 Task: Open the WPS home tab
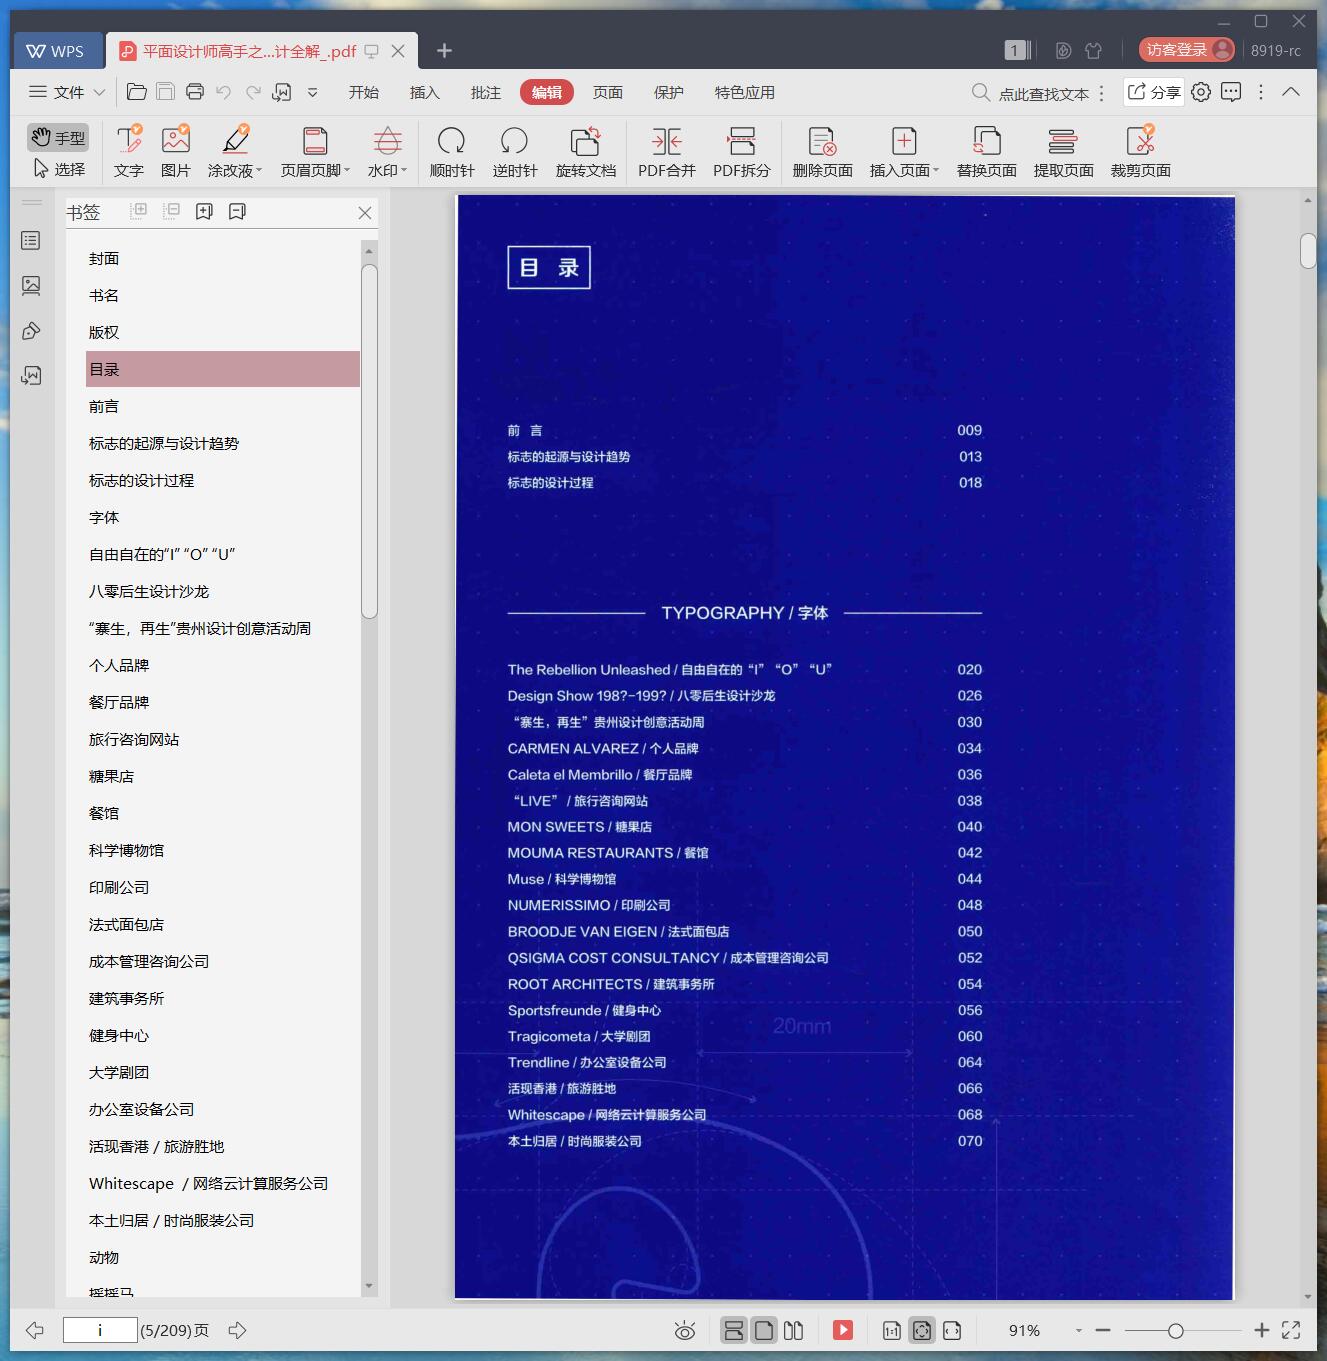tap(58, 50)
